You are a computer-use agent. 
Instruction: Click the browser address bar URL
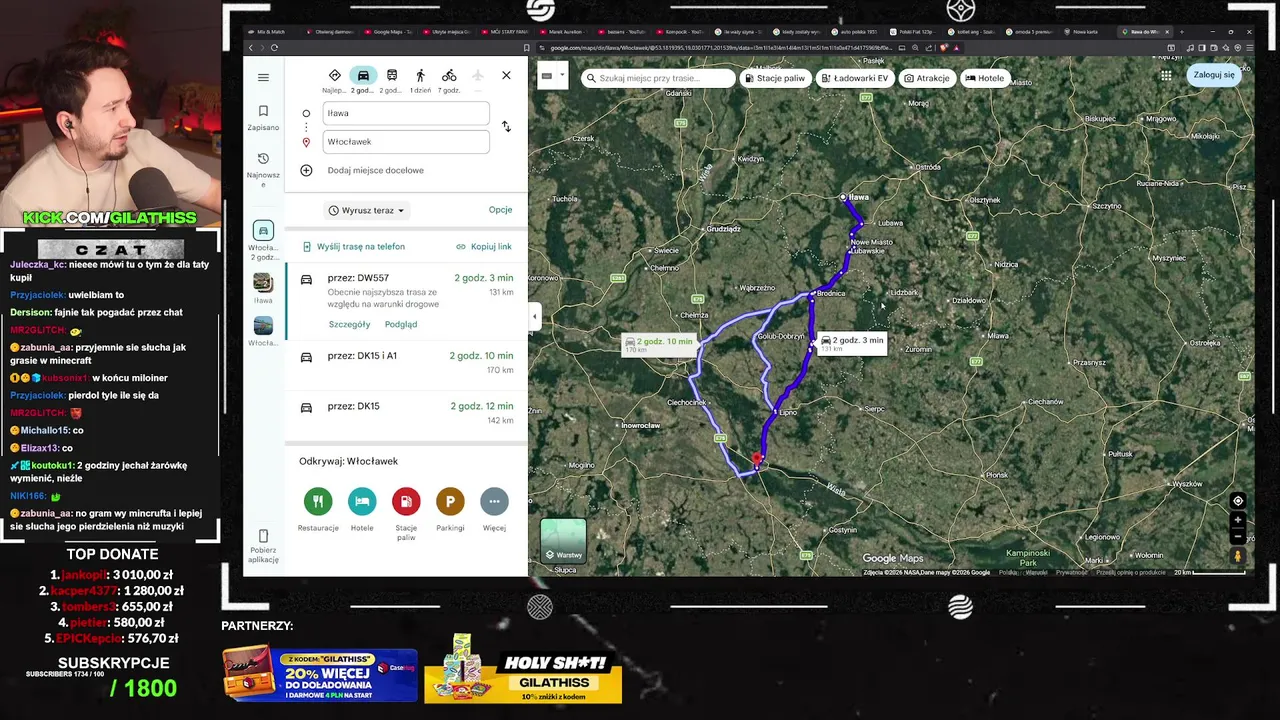coord(720,47)
